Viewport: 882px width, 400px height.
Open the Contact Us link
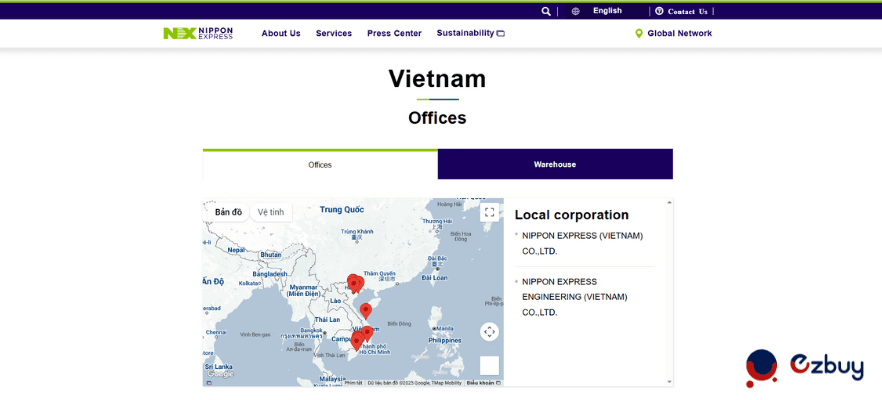[x=687, y=11]
